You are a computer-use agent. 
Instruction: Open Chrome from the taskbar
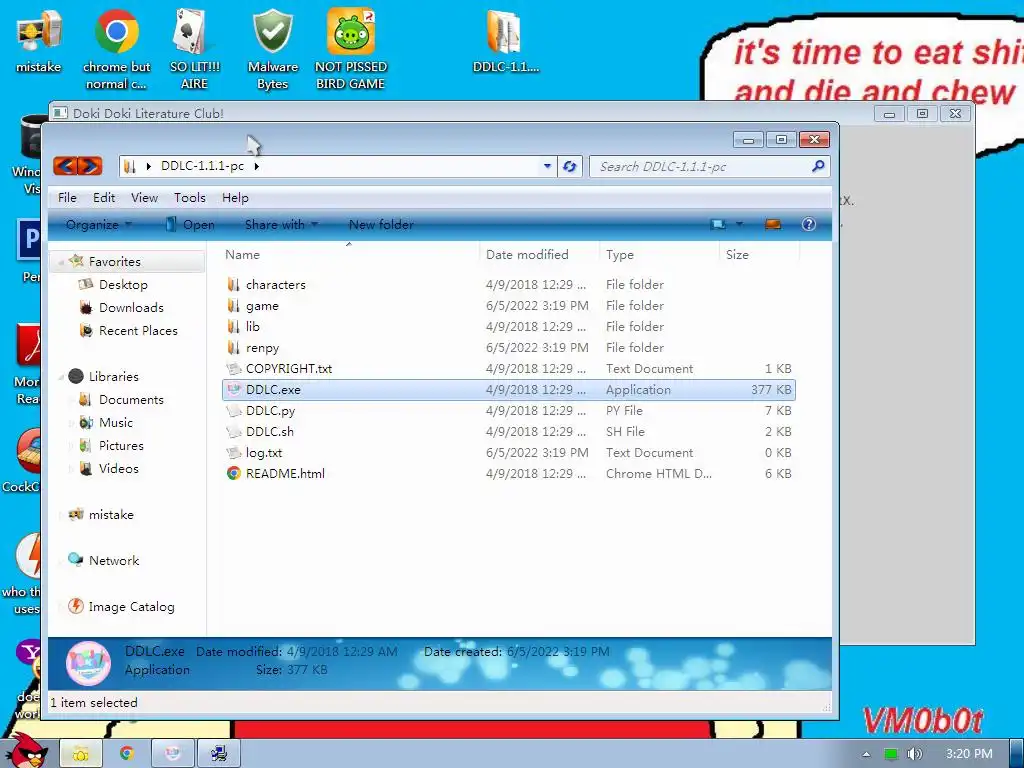(126, 754)
